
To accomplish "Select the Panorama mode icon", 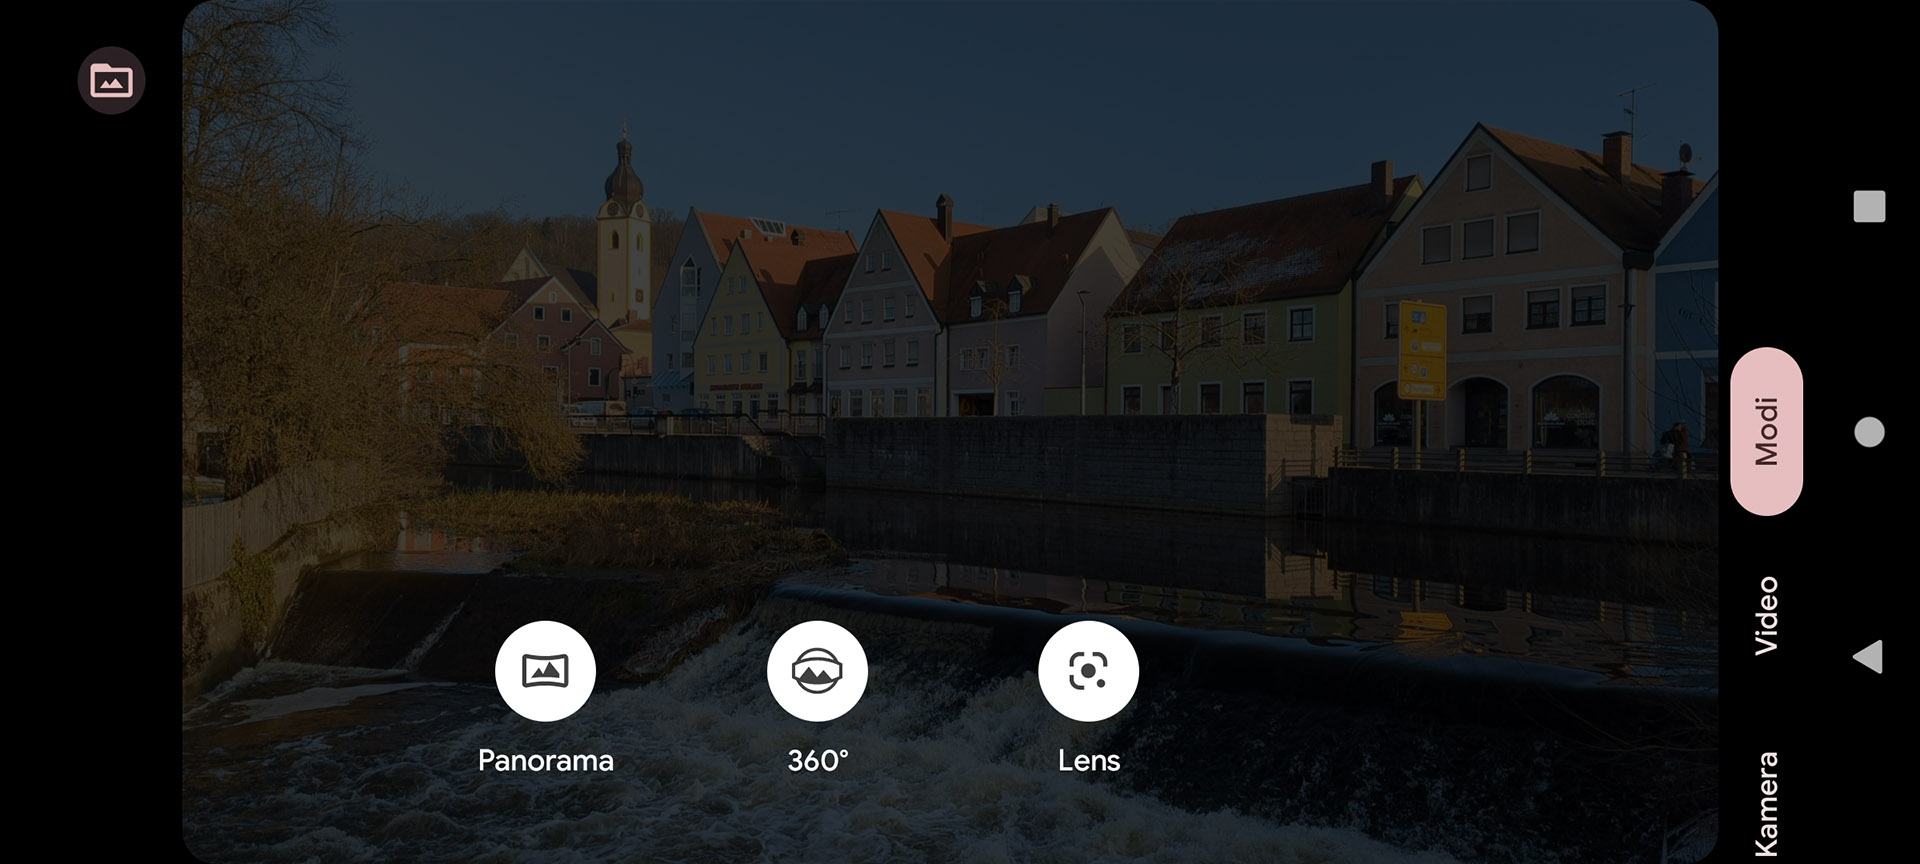I will (x=545, y=671).
